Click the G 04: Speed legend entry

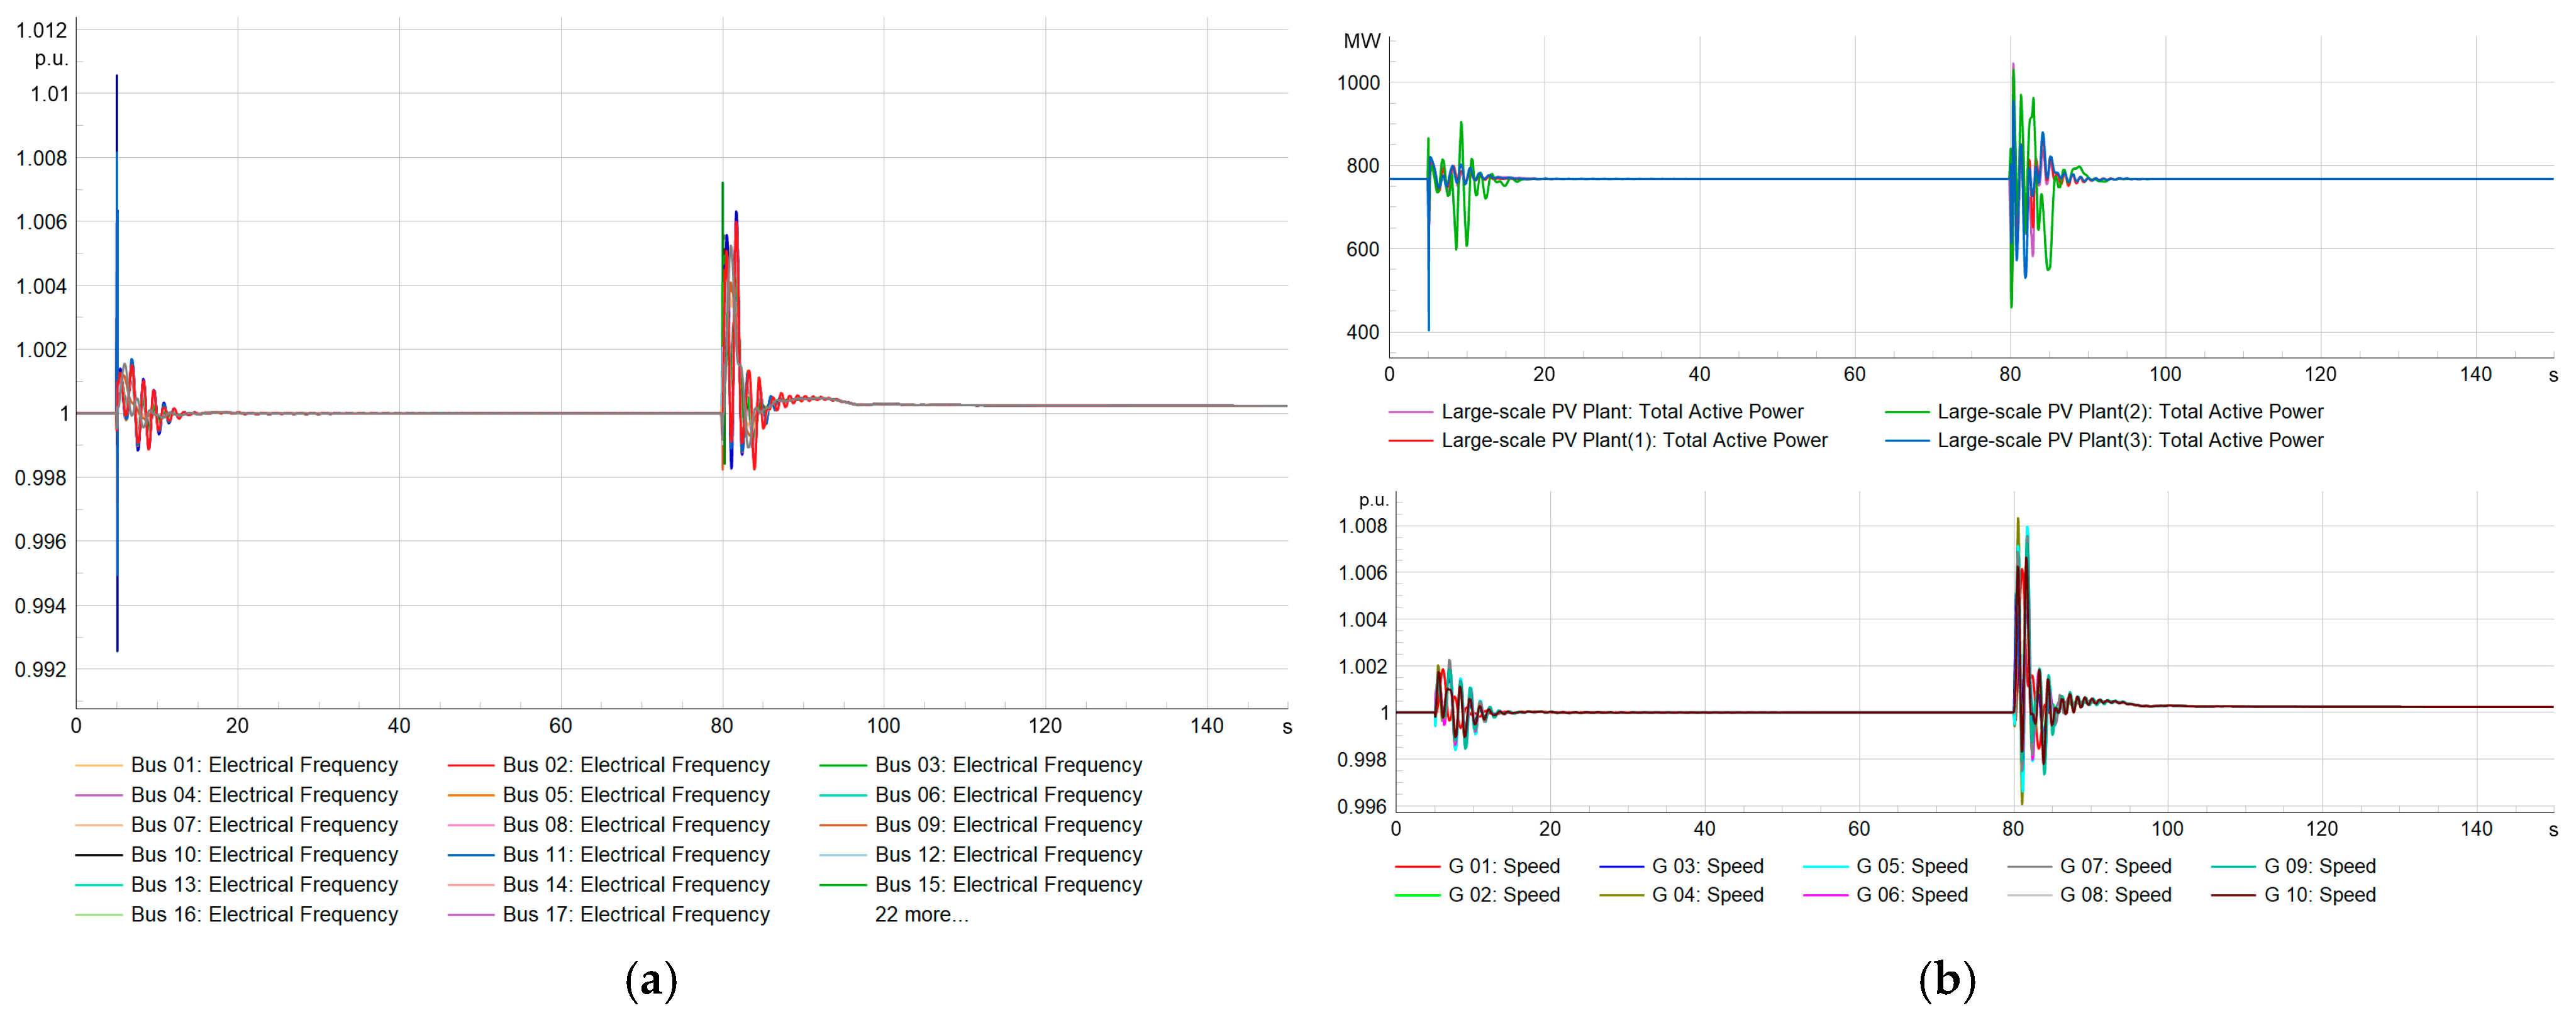(x=1707, y=895)
